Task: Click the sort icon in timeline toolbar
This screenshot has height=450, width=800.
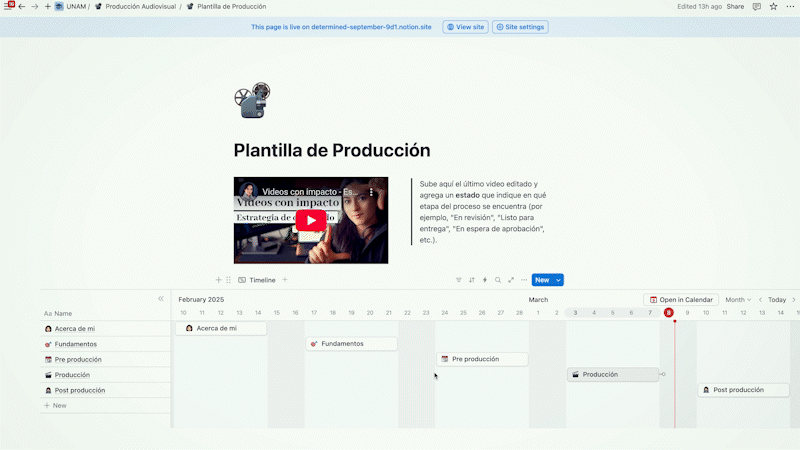Action: (x=472, y=280)
